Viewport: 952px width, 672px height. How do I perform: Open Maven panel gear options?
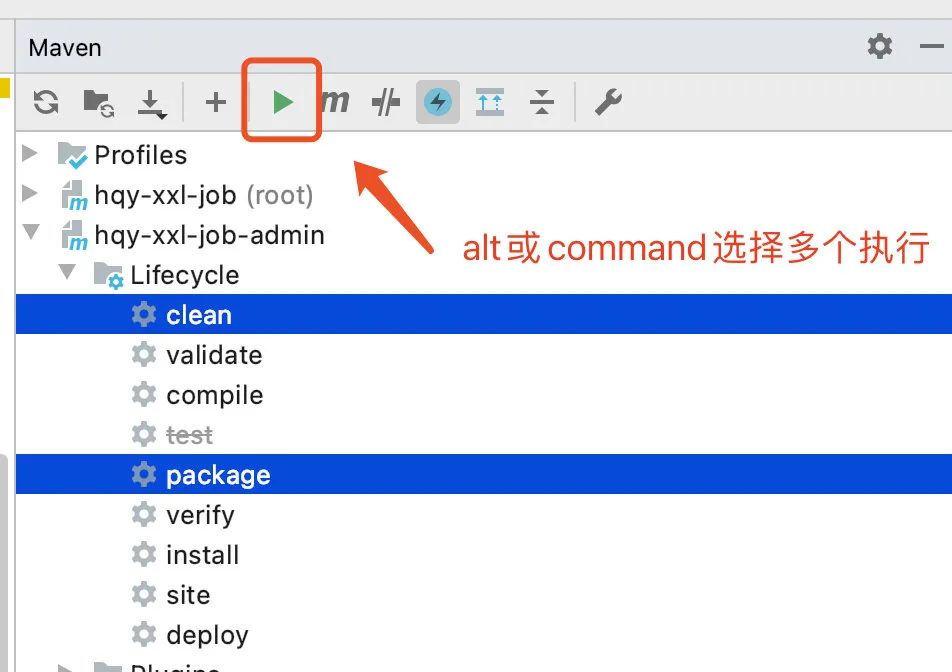tap(880, 46)
